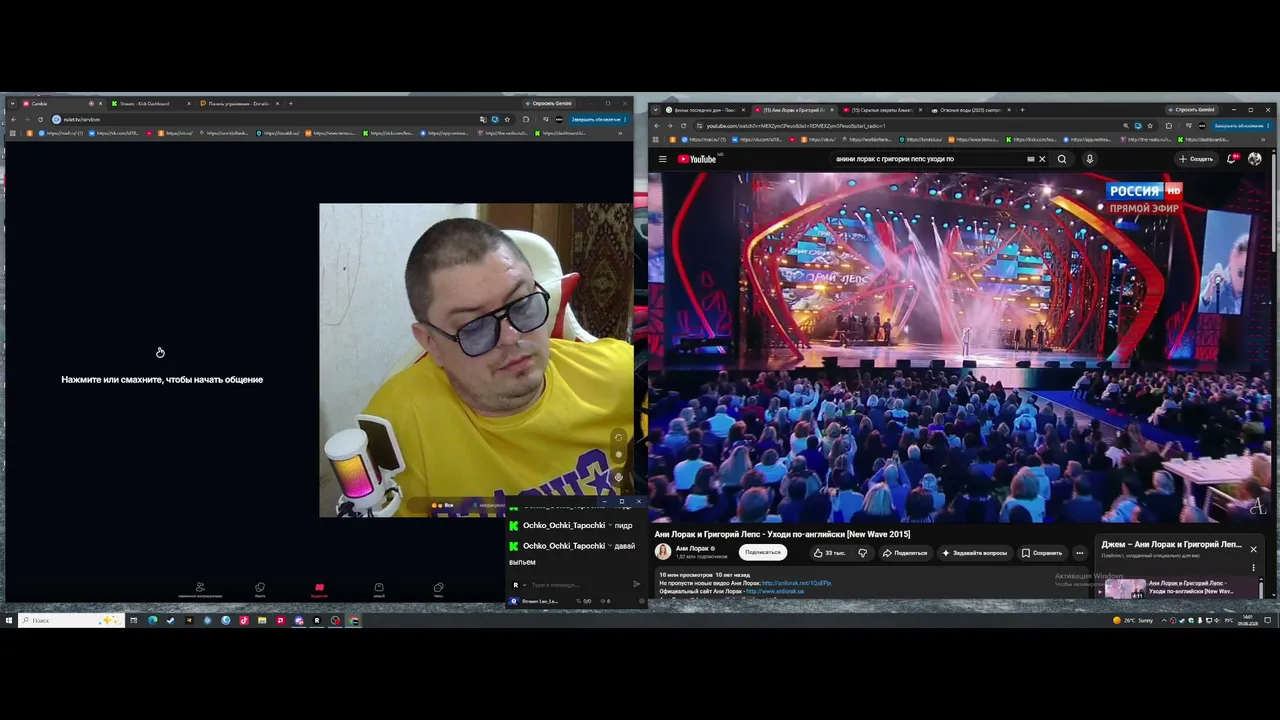
Task: Click Нажмите или смахните to start chatting
Action: (x=162, y=380)
